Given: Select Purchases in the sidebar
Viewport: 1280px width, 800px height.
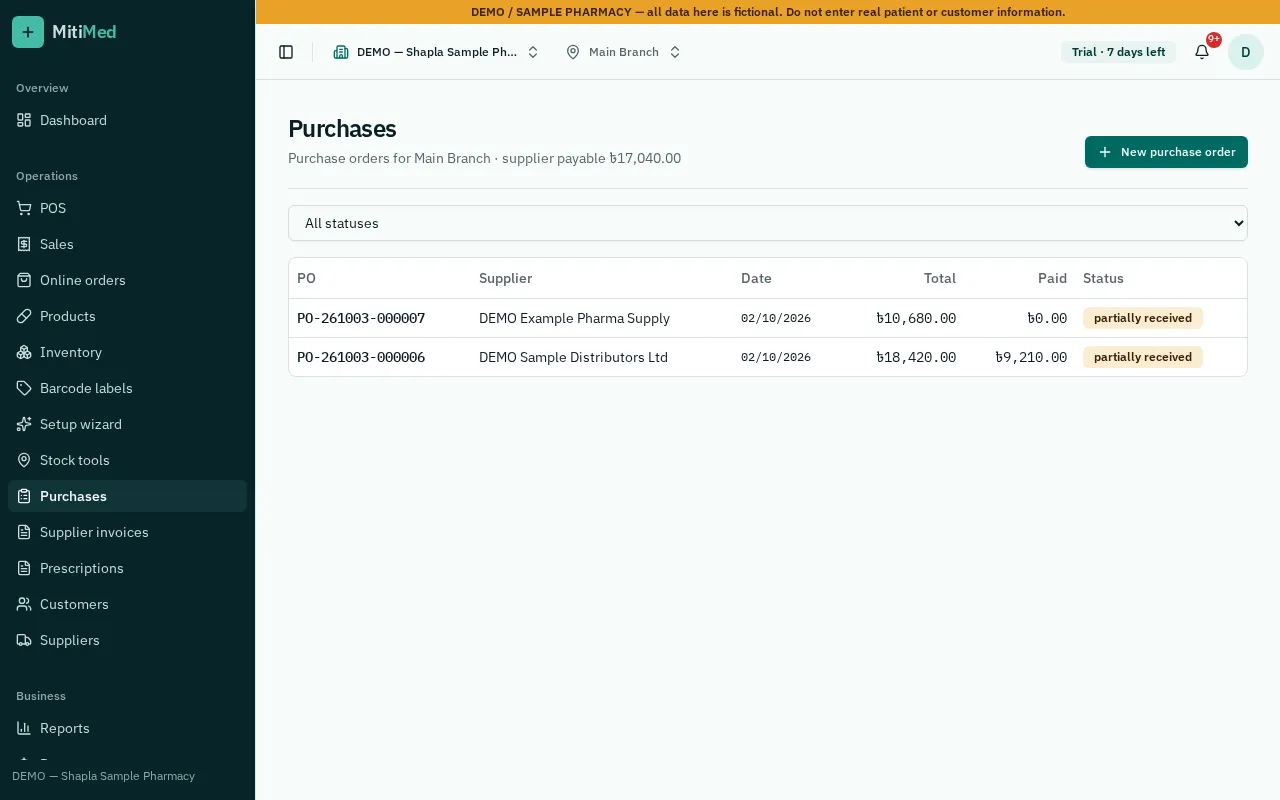Looking at the screenshot, I should coord(127,496).
